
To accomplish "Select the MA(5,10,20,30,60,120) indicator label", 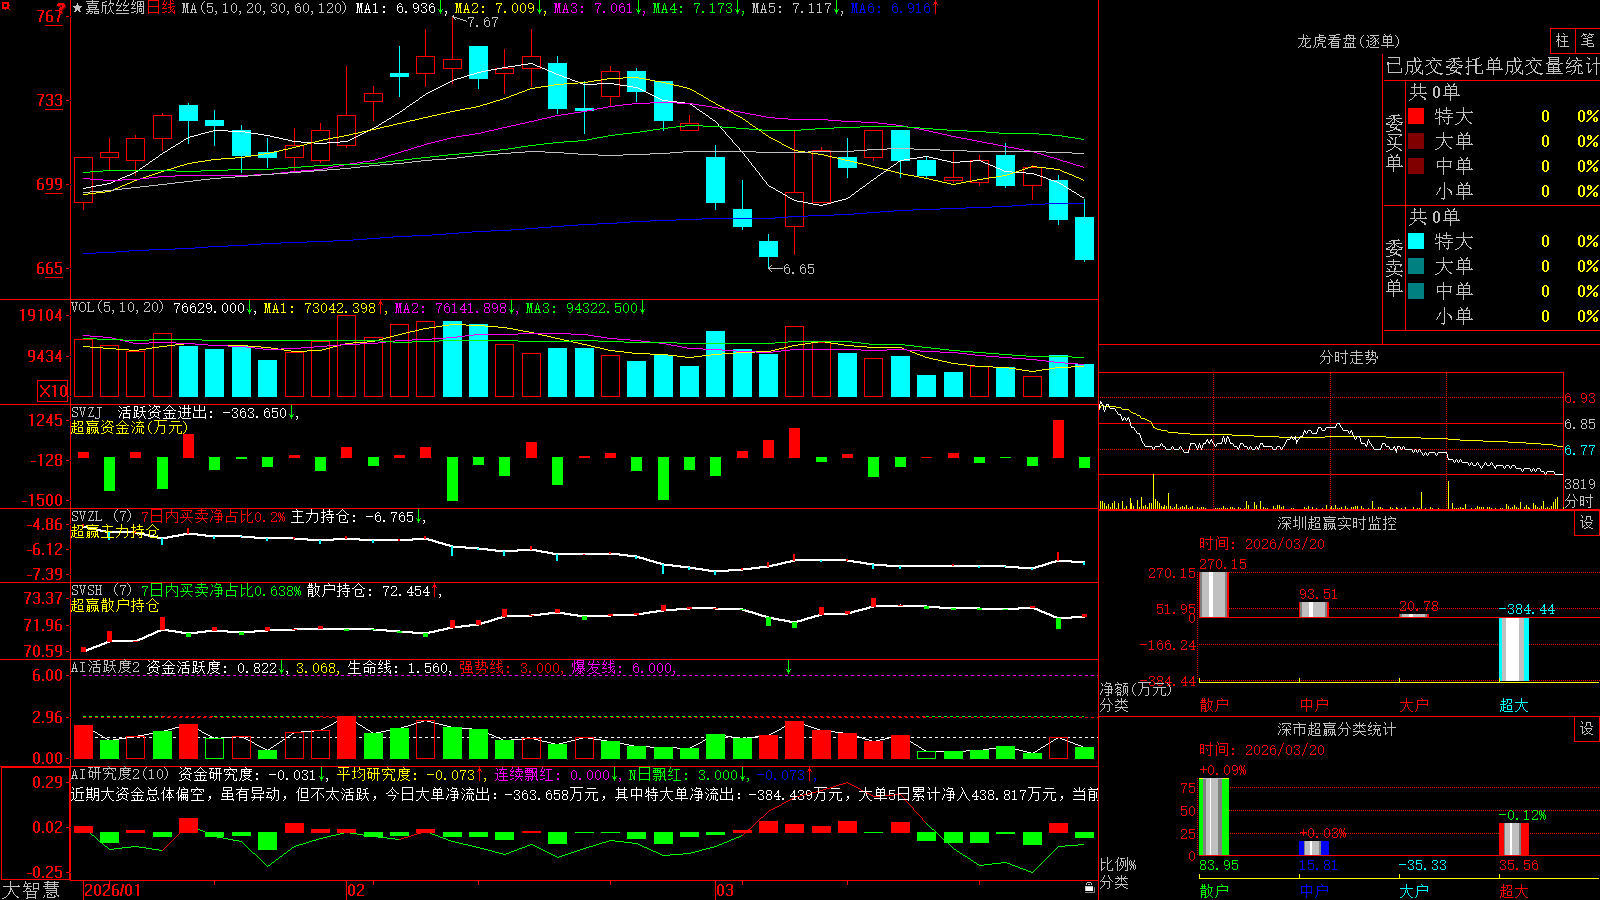I will coord(264,8).
